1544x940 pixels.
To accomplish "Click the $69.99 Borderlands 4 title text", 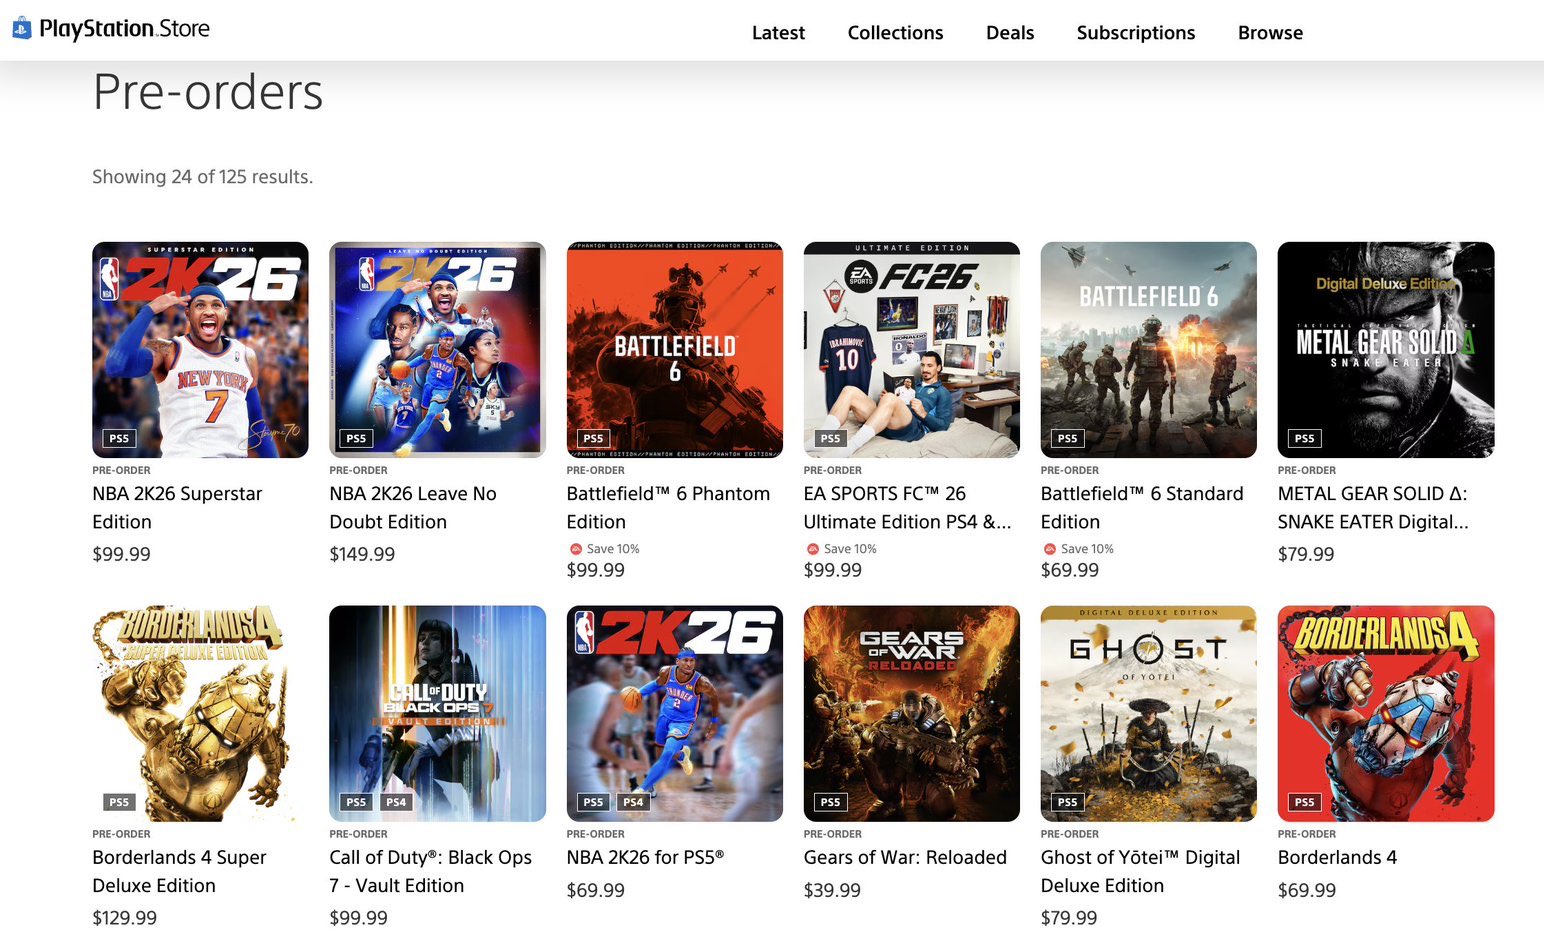I will pyautogui.click(x=1337, y=857).
